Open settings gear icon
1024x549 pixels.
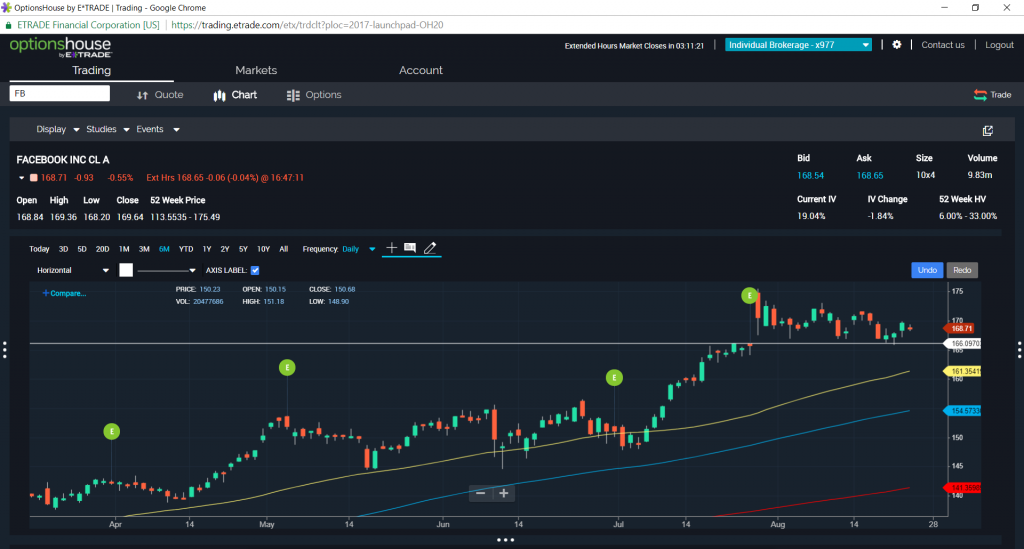click(897, 44)
